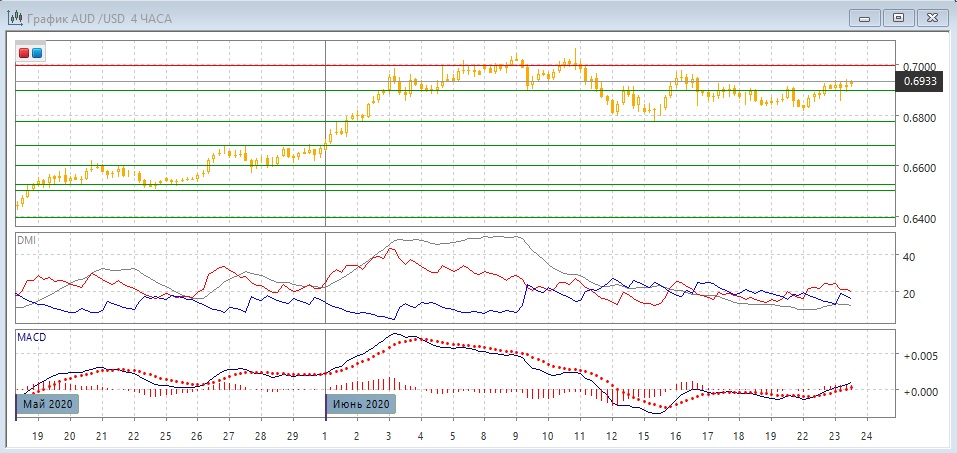Click the 0.6800 price axis label
The height and width of the screenshot is (453, 957).
tap(918, 119)
